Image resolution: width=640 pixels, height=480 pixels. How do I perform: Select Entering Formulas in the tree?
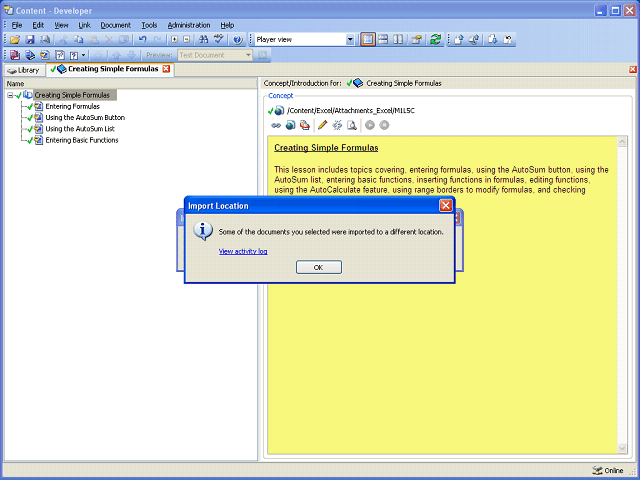click(x=72, y=107)
